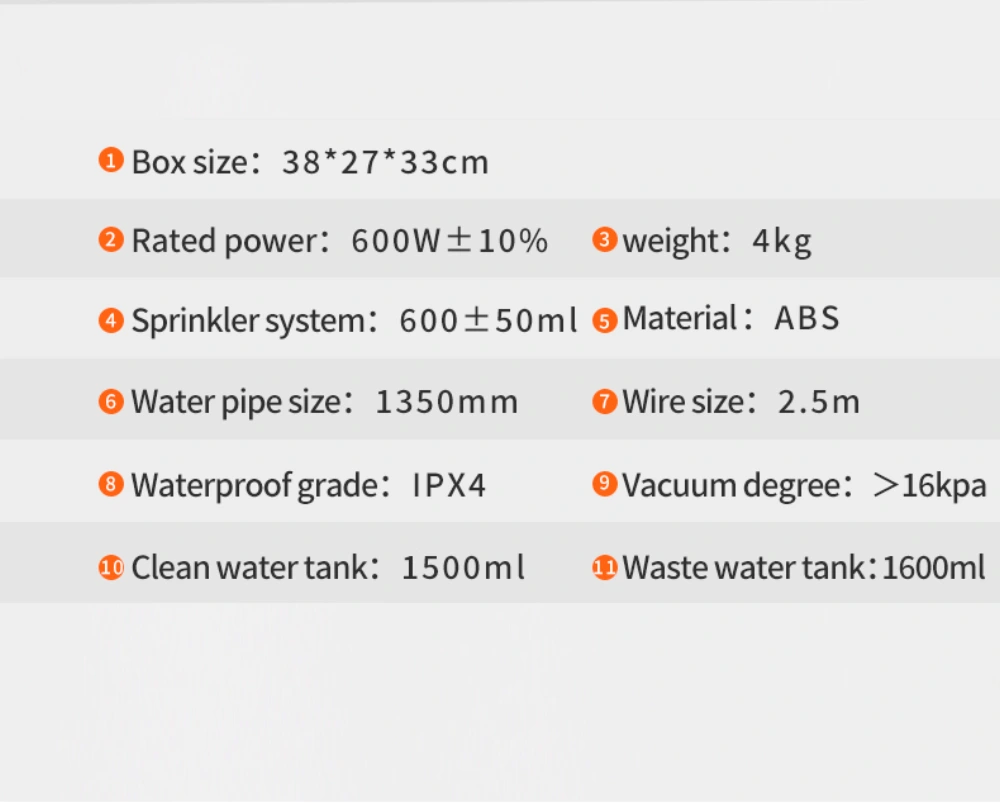Select the Material ABS specification text
Image resolution: width=1000 pixels, height=803 pixels.
[730, 319]
